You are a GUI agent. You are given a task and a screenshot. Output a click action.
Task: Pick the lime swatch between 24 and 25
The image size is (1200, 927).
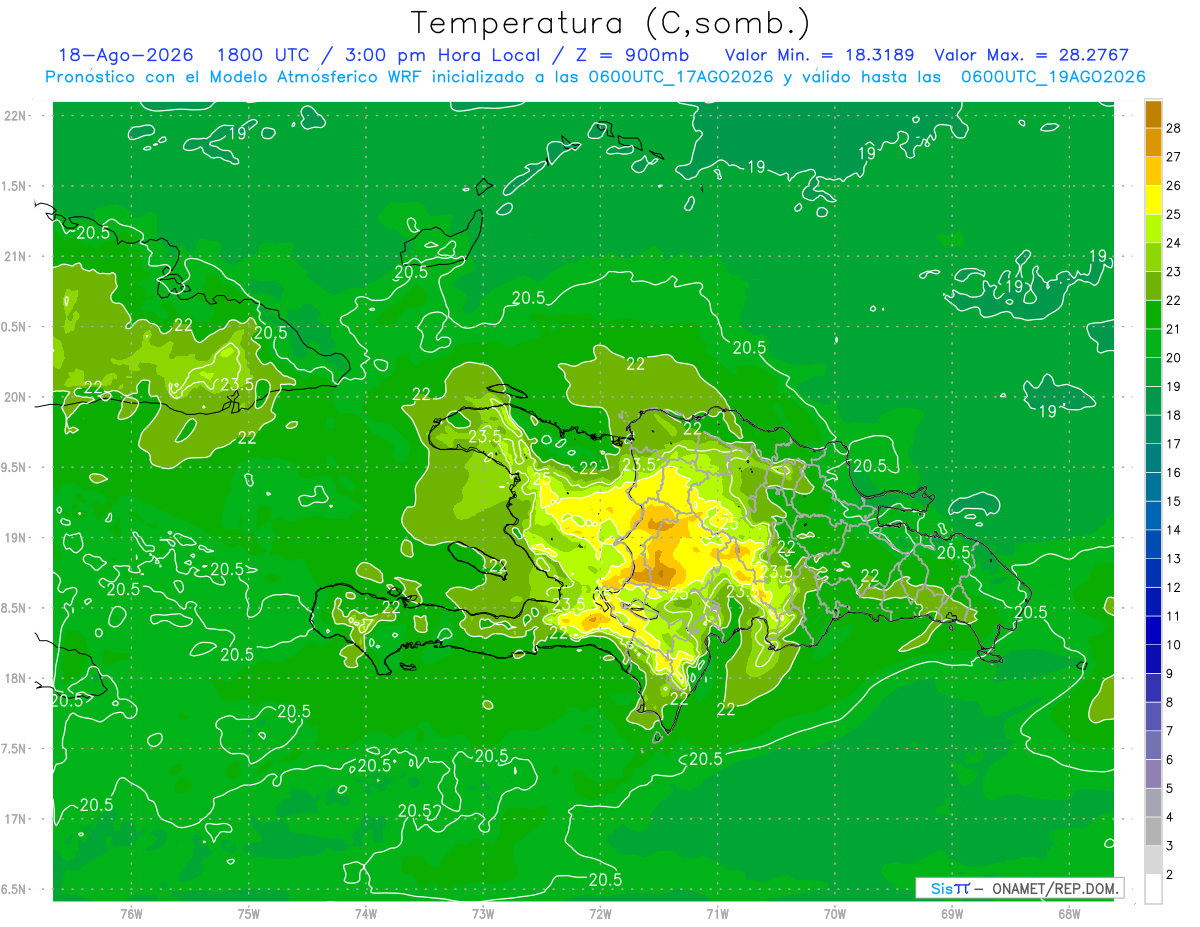coord(1153,228)
